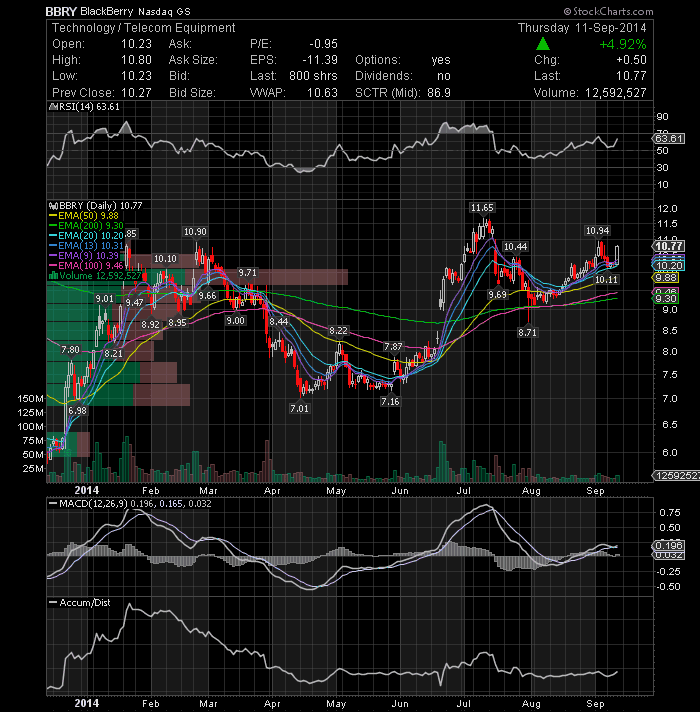Click the 150M volume scale label

[30, 399]
